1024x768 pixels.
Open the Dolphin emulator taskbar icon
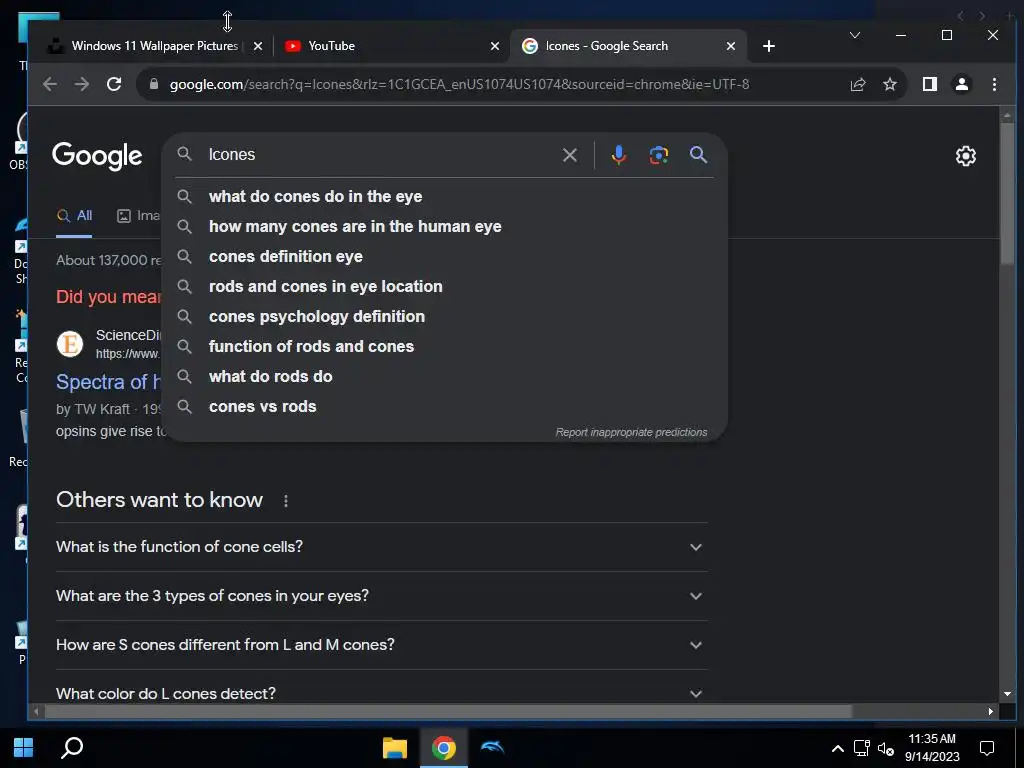[x=492, y=748]
